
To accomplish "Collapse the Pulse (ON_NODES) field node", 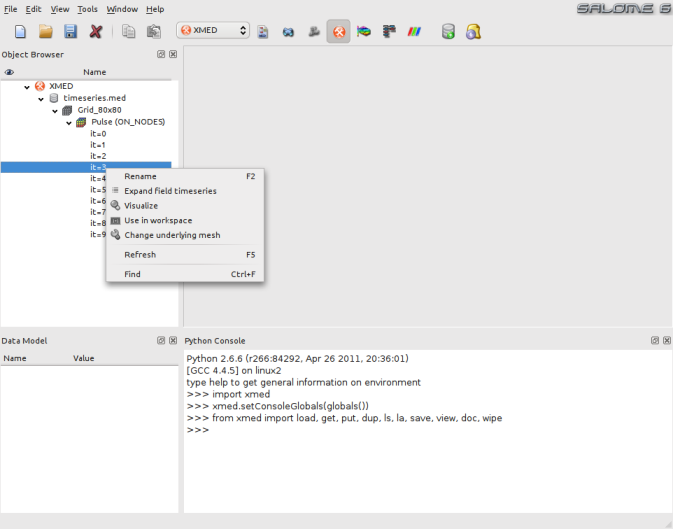I will (69, 123).
